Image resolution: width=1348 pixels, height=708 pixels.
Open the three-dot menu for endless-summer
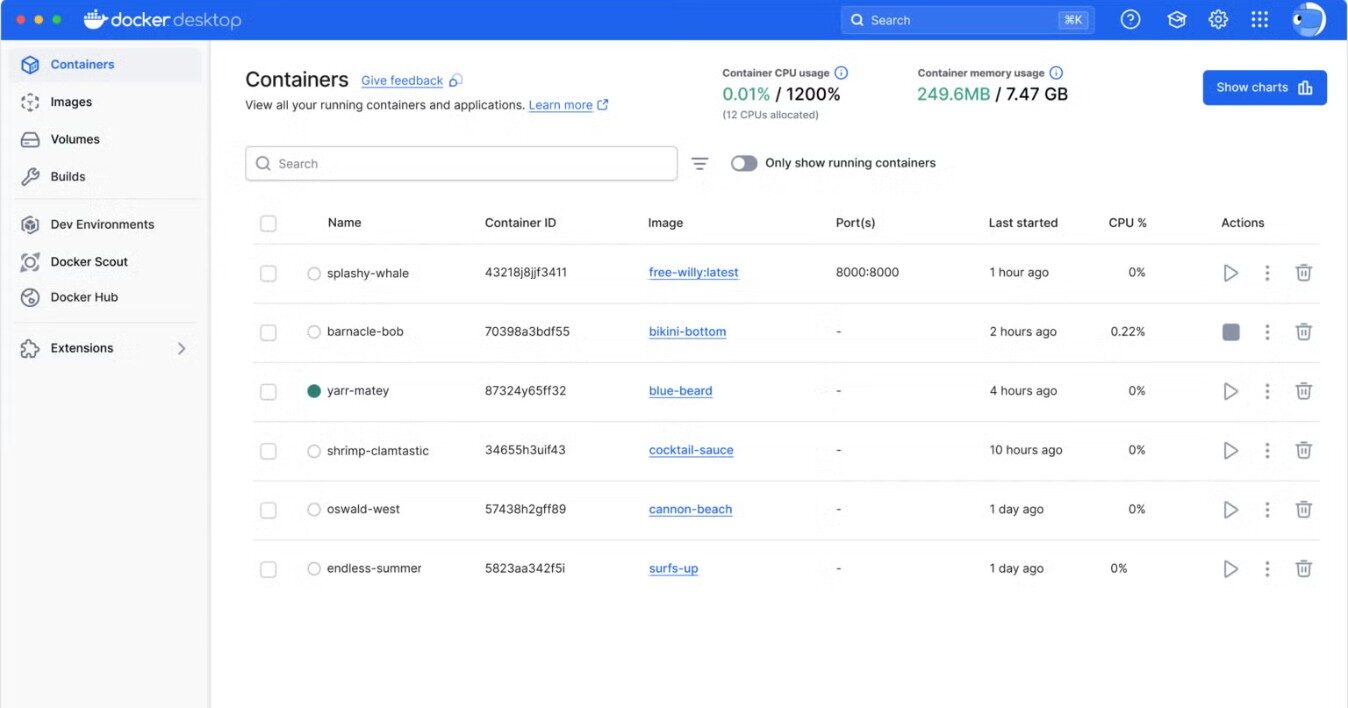pyautogui.click(x=1267, y=569)
